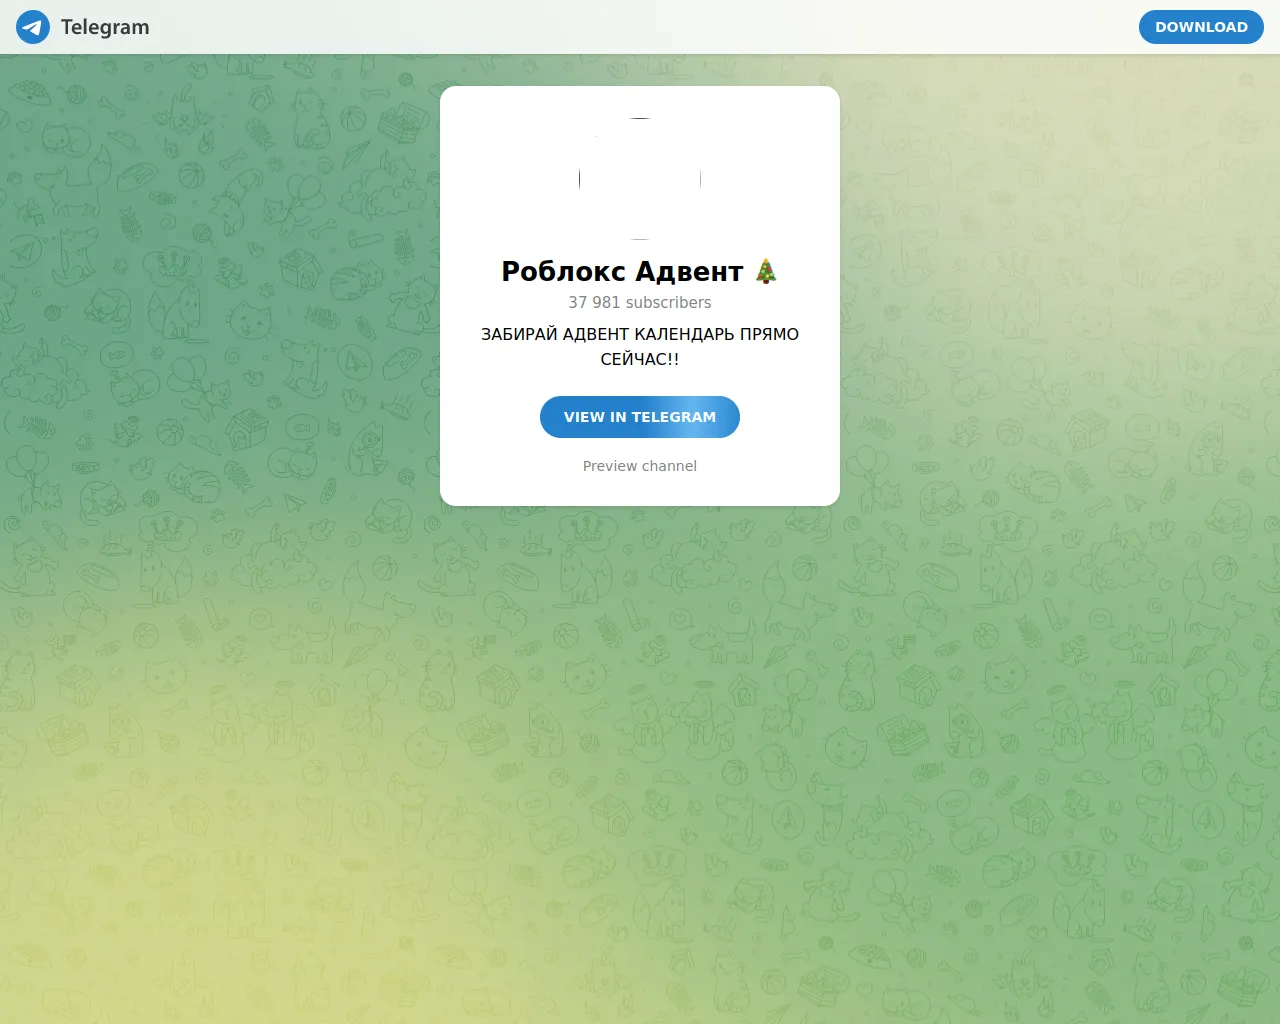The height and width of the screenshot is (1024, 1280).
Task: Click the word ПРЯМО in the description
Action: click(x=769, y=334)
